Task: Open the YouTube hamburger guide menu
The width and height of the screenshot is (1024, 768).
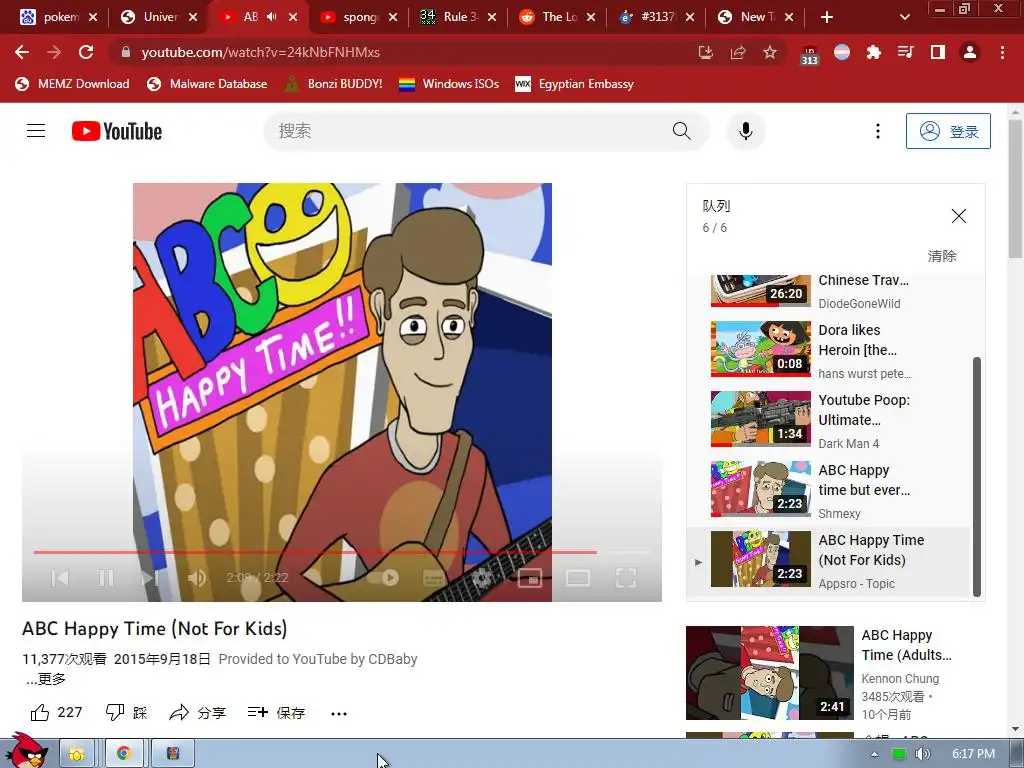Action: pos(36,131)
